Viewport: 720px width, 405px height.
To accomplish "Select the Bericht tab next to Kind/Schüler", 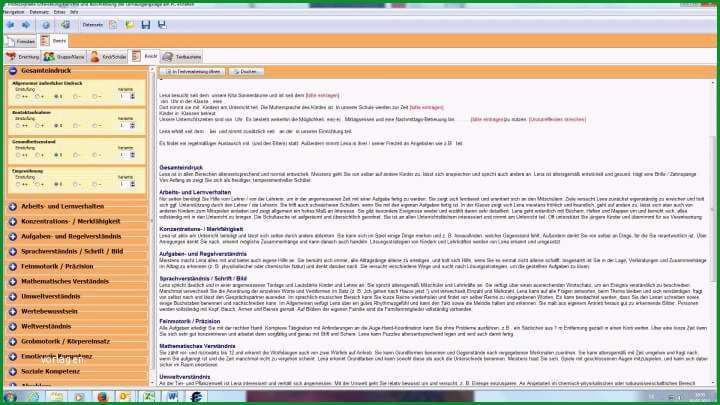I will click(x=145, y=56).
